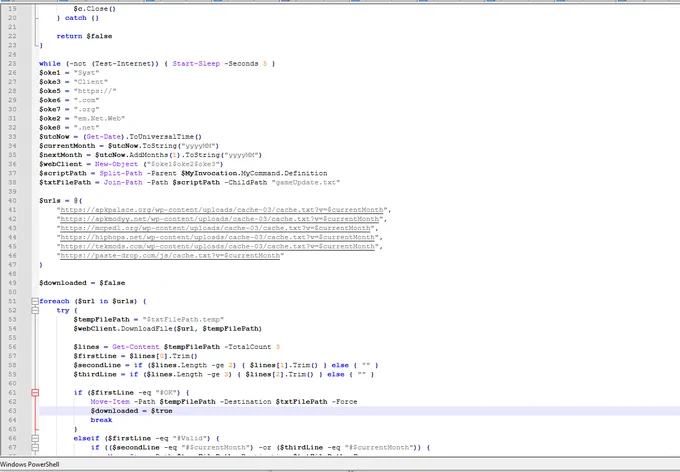Open the apkpalace.org cache.txt URL
Viewport: 680px width, 472px height.
(x=222, y=210)
